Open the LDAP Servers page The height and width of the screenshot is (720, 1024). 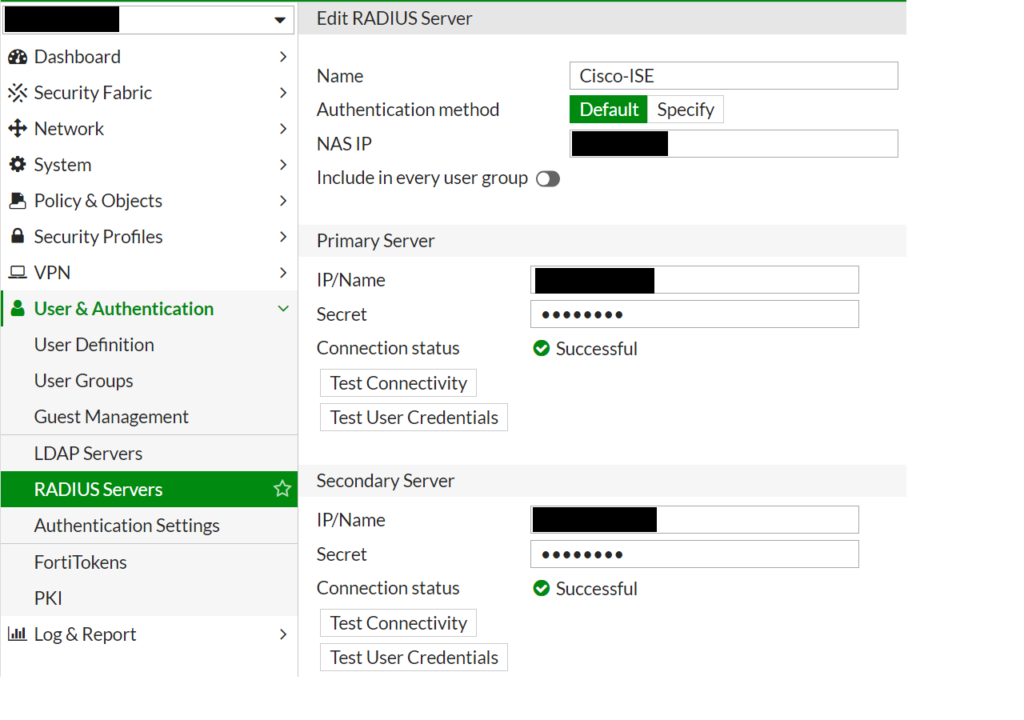88,453
